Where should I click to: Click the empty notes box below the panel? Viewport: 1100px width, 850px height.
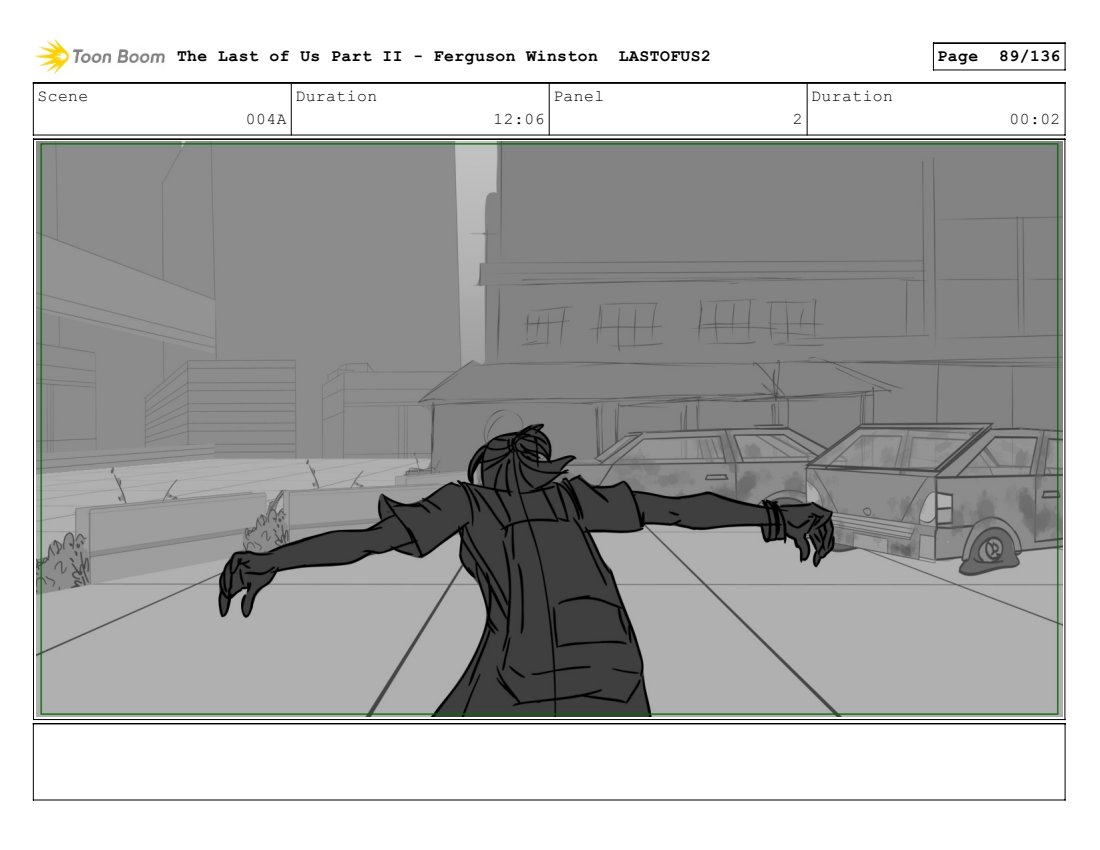click(x=549, y=762)
